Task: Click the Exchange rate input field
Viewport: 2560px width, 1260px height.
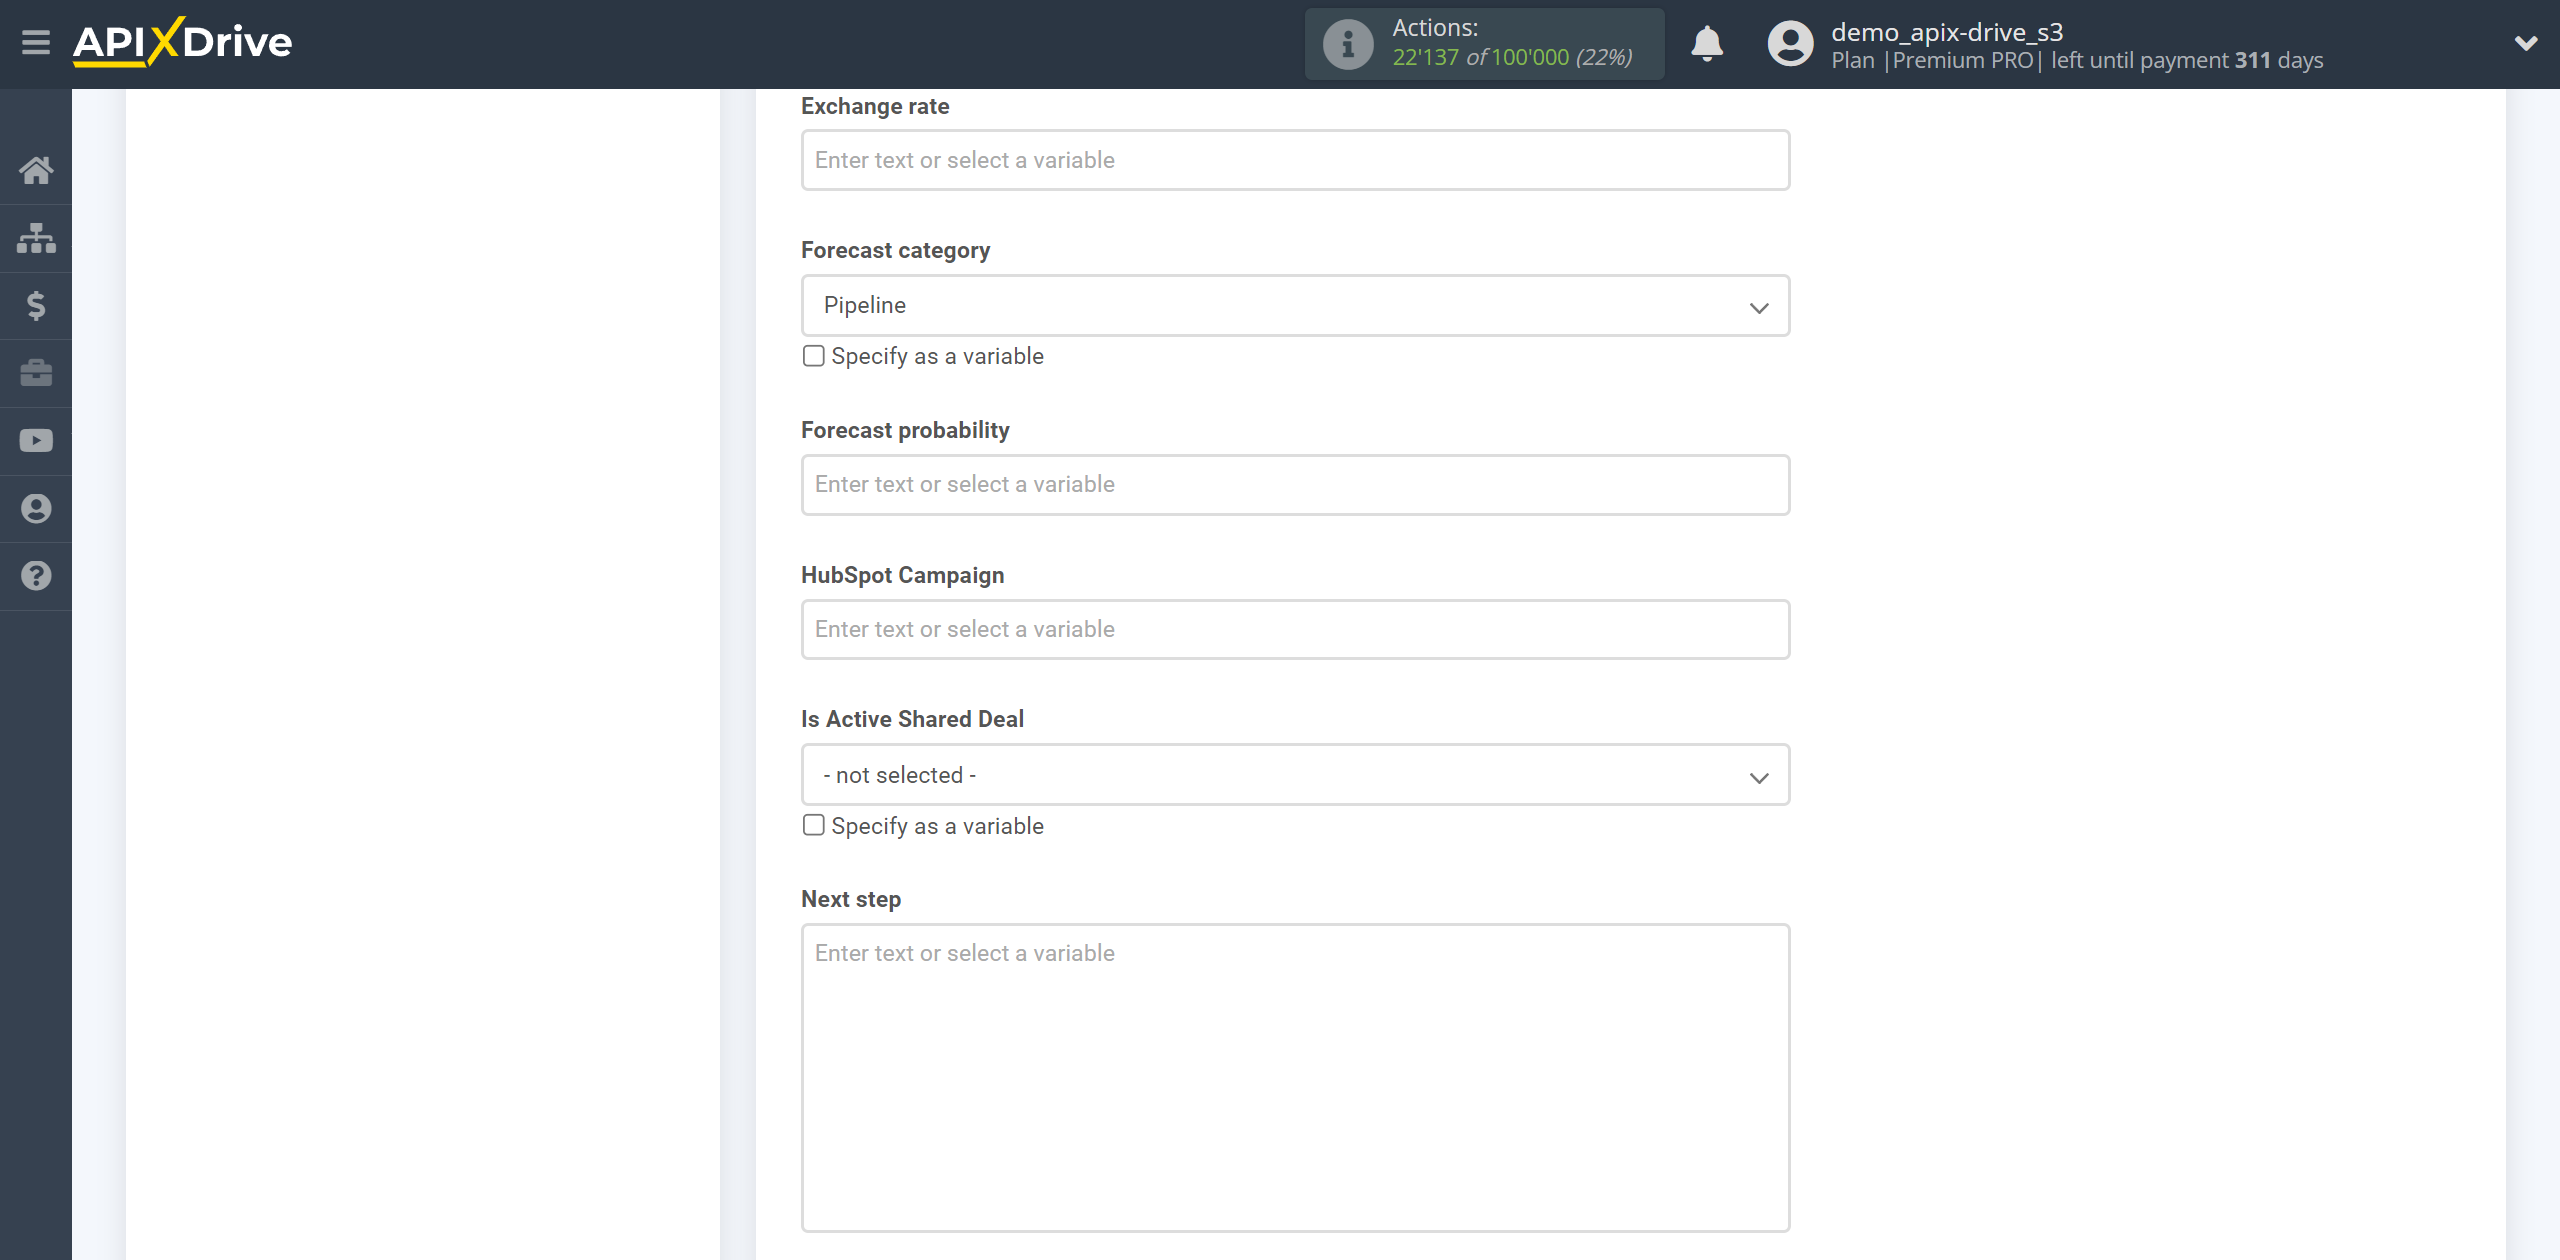Action: pyautogui.click(x=1291, y=158)
